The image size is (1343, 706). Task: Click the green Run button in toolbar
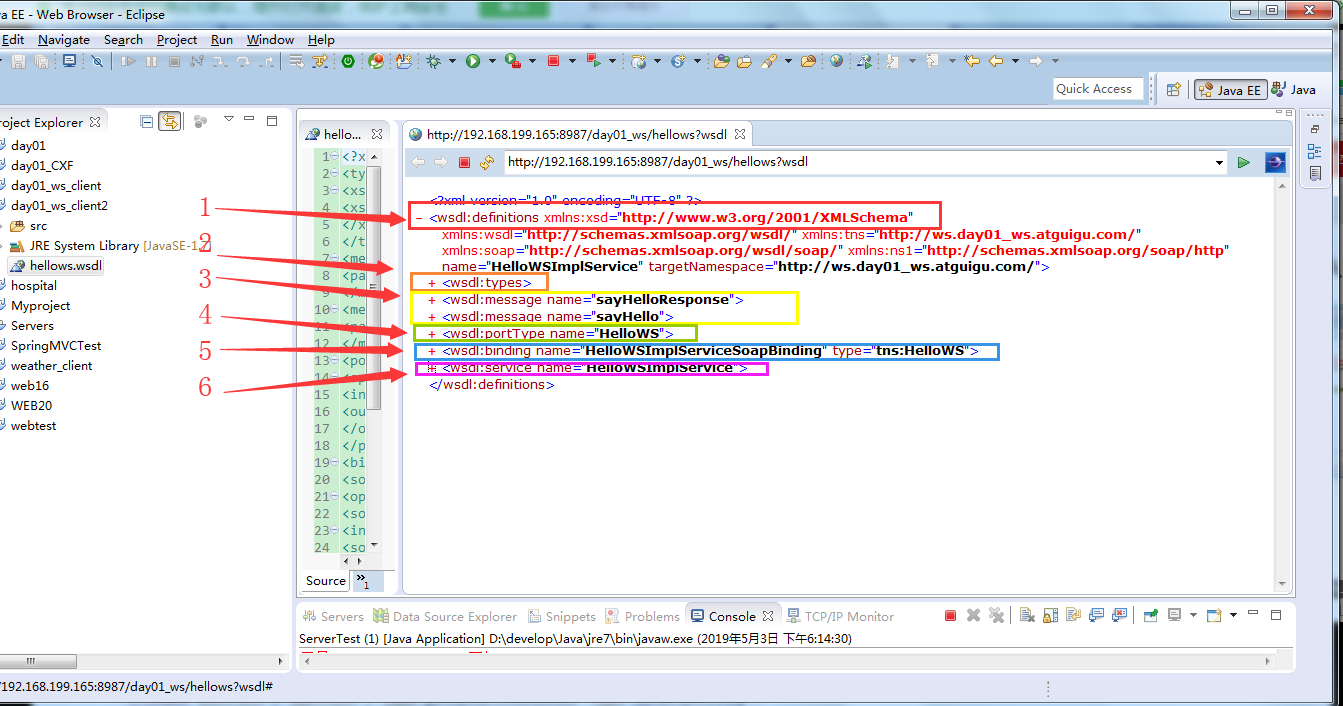tap(472, 61)
